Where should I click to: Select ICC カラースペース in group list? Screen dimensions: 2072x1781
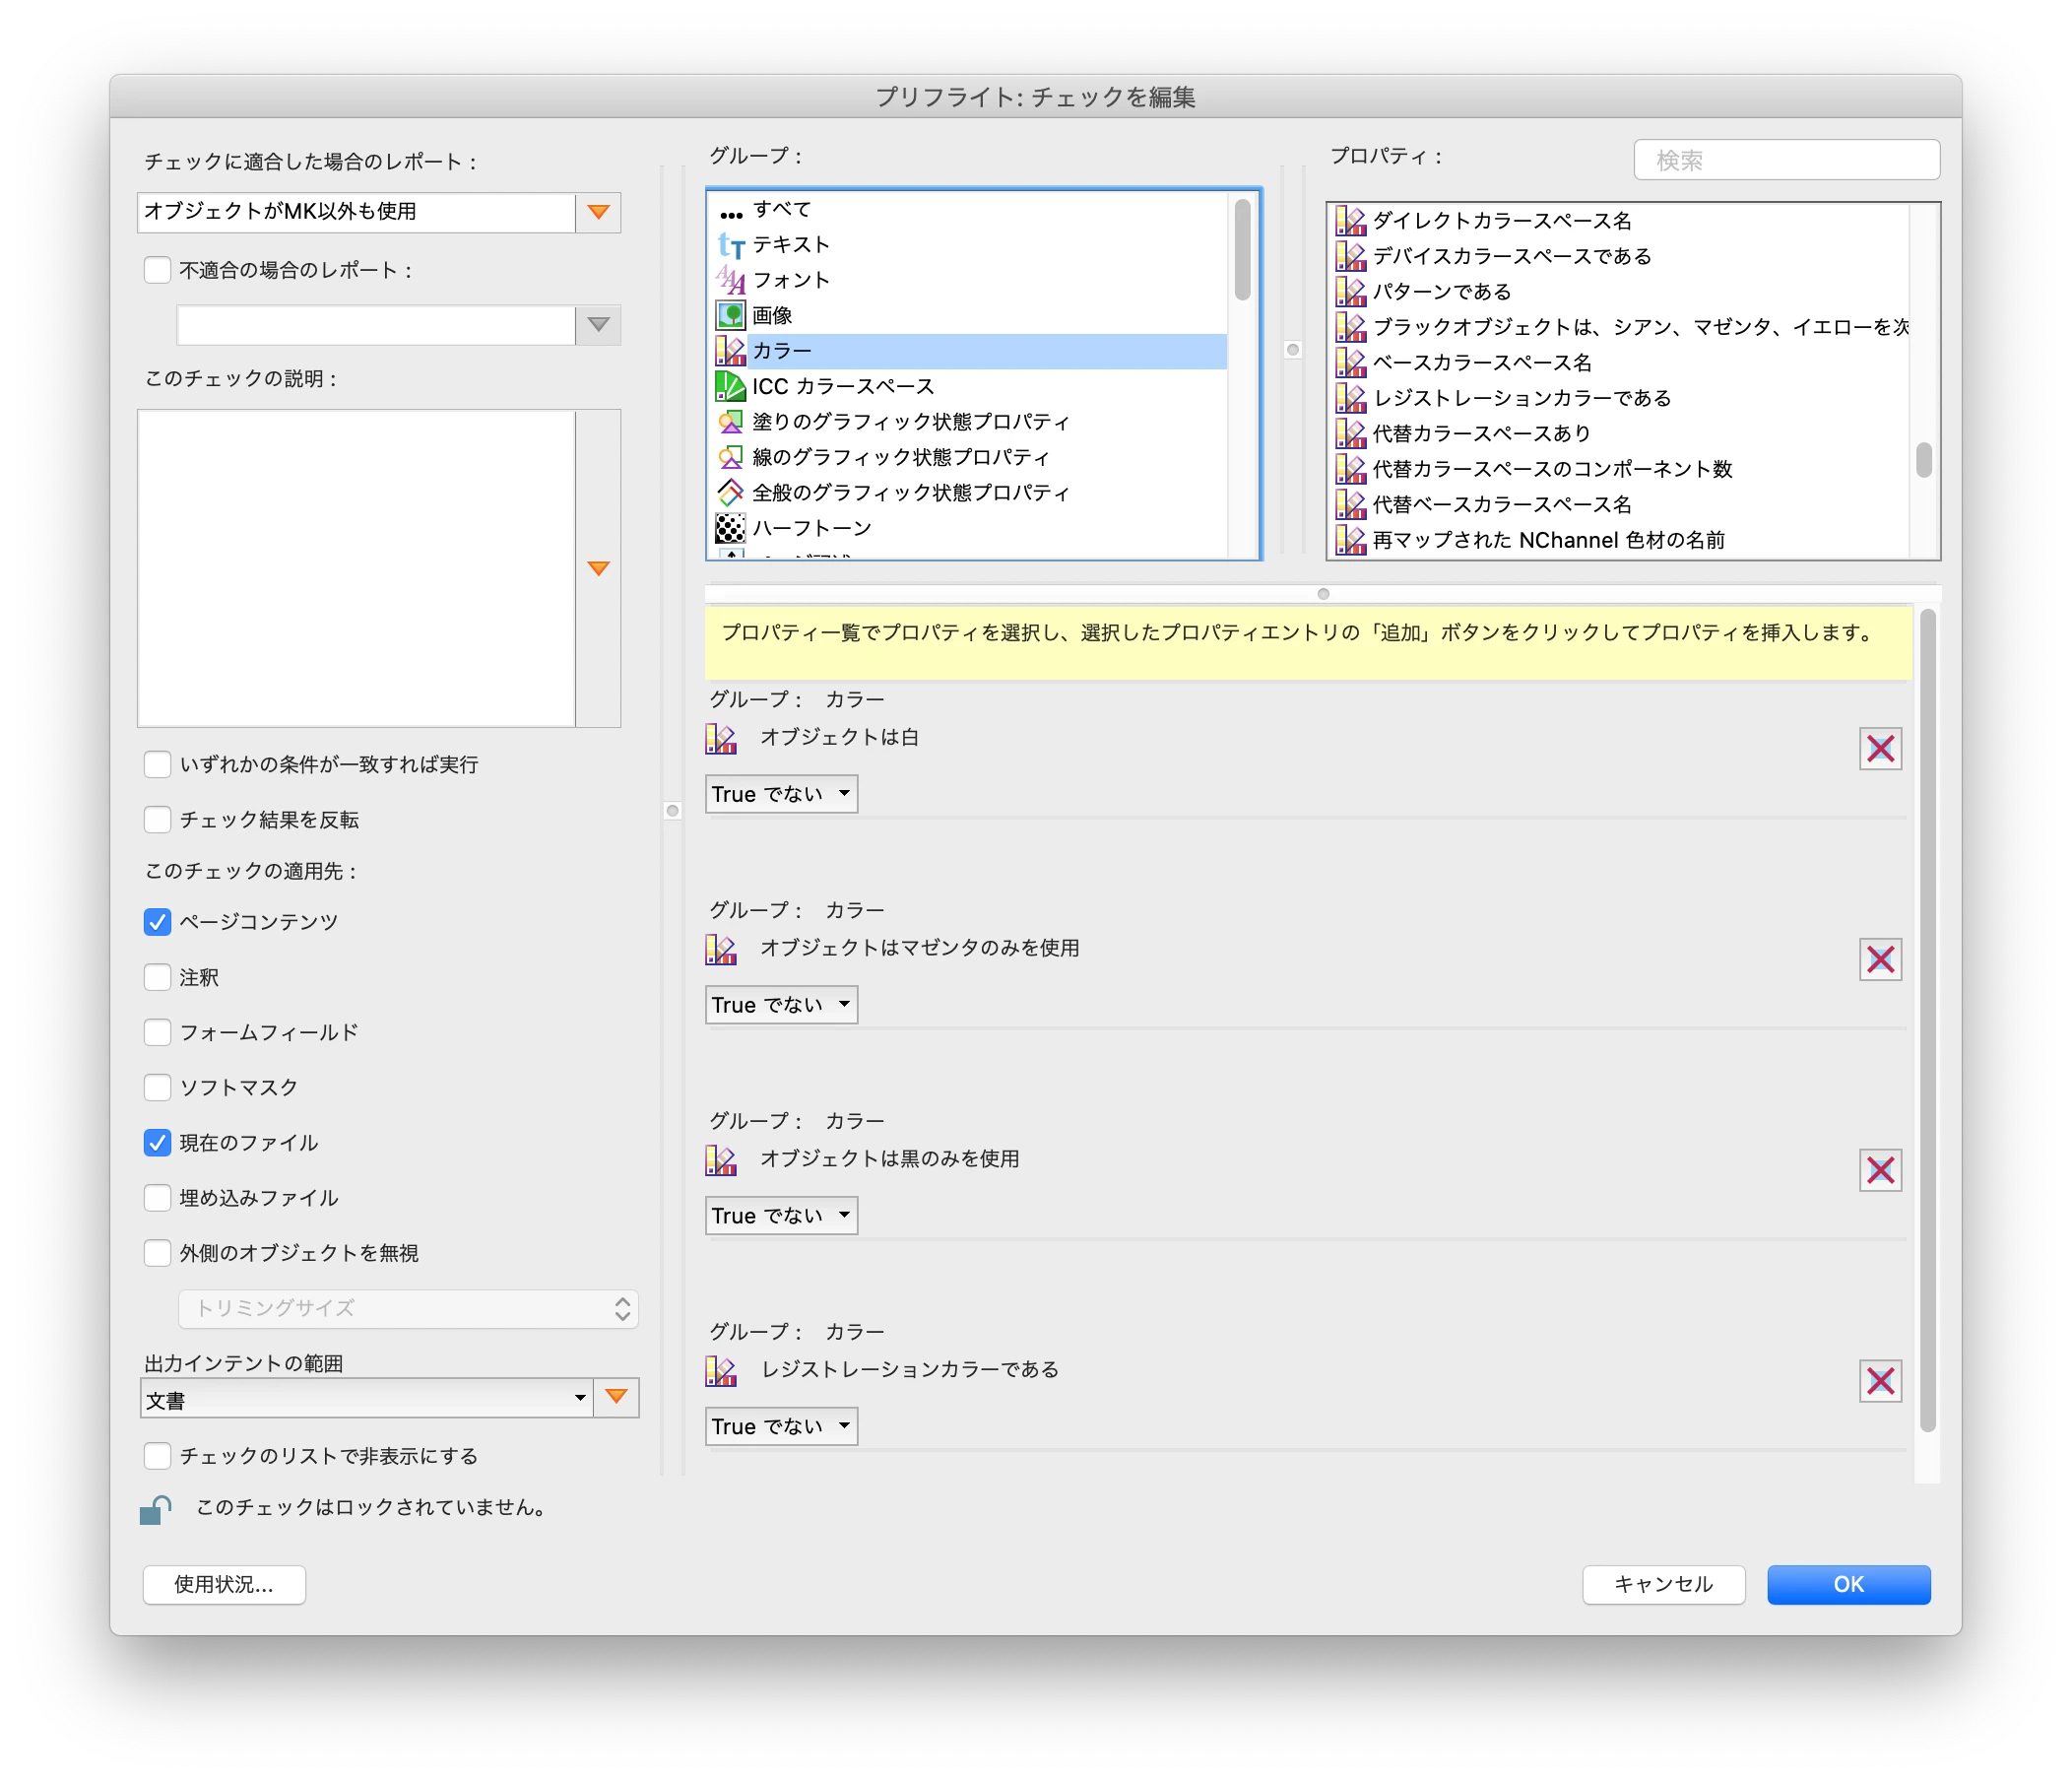click(x=842, y=386)
